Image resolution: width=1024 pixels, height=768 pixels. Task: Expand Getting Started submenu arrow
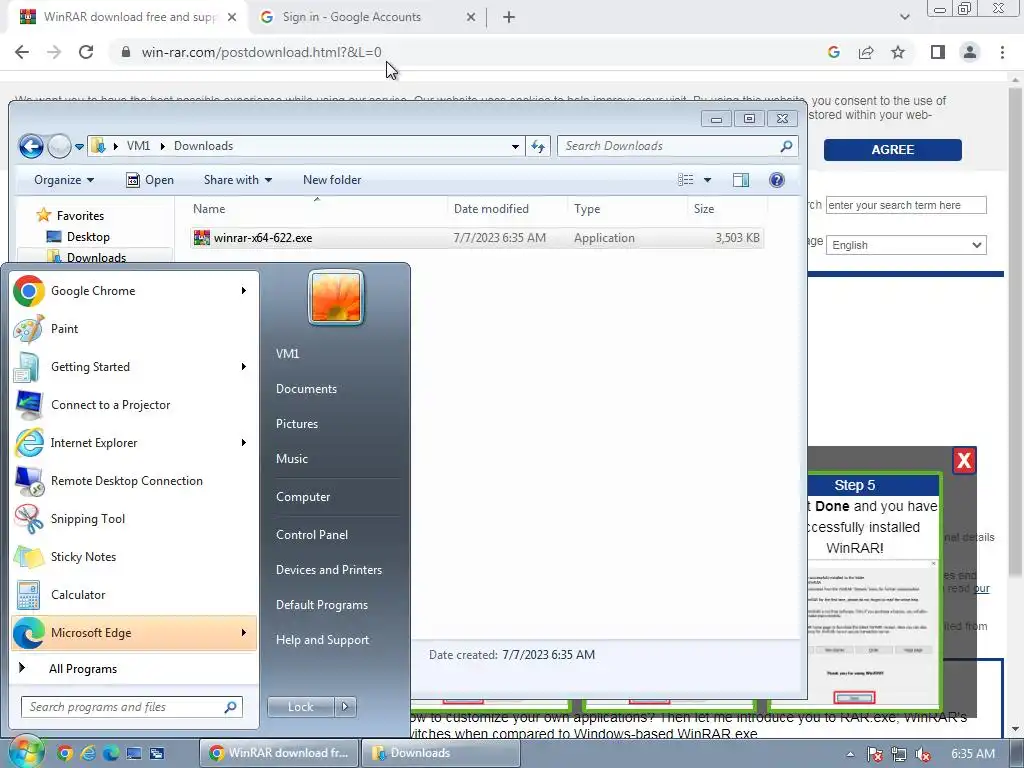(x=244, y=366)
